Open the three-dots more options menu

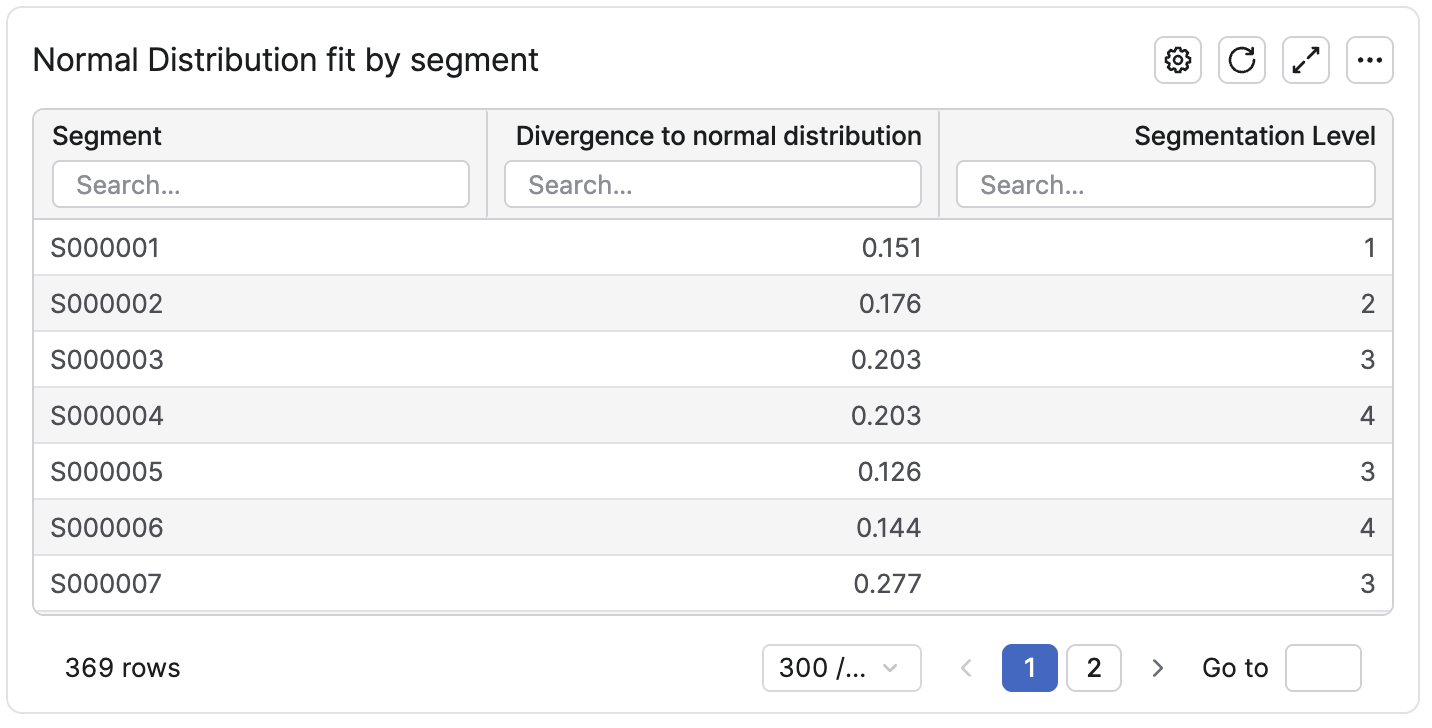pyautogui.click(x=1370, y=61)
